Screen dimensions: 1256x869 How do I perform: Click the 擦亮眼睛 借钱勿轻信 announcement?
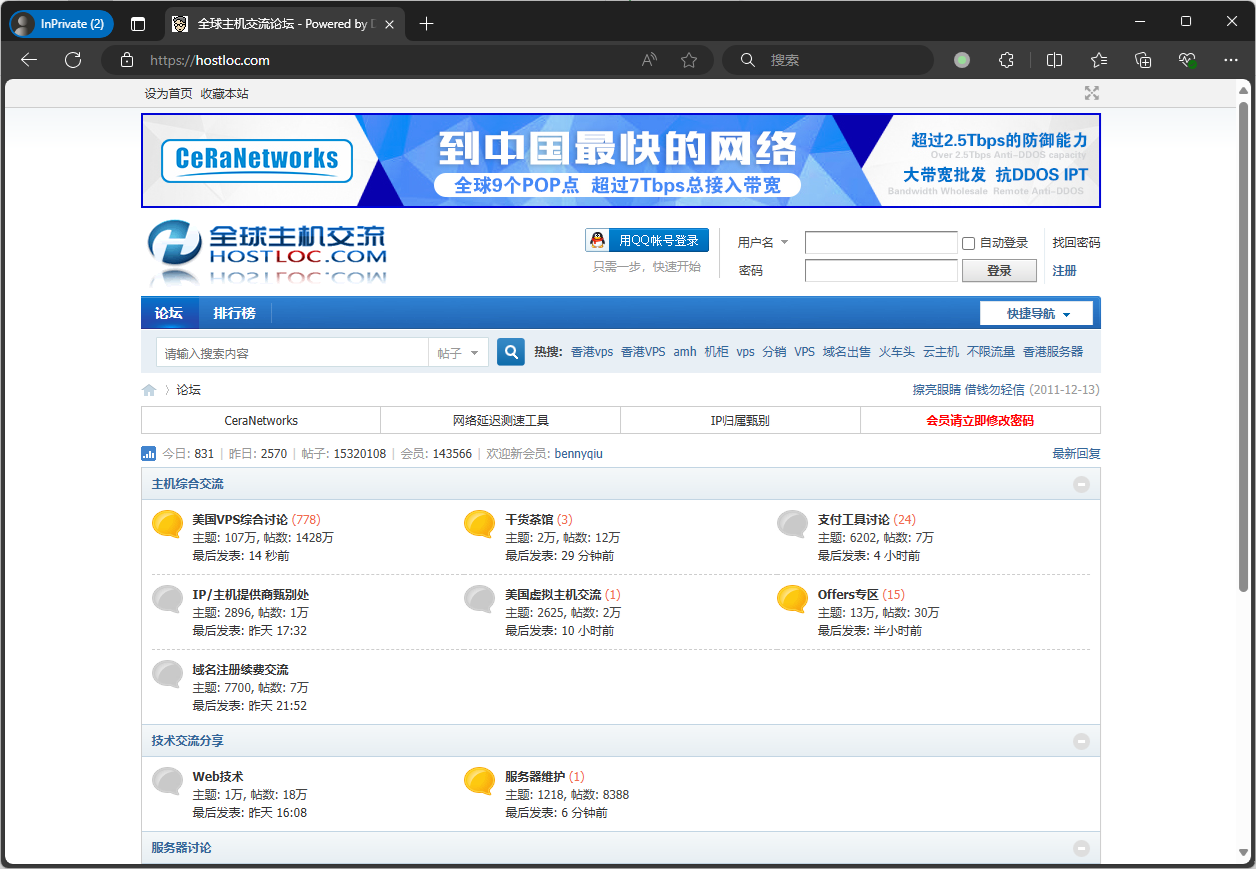(969, 390)
